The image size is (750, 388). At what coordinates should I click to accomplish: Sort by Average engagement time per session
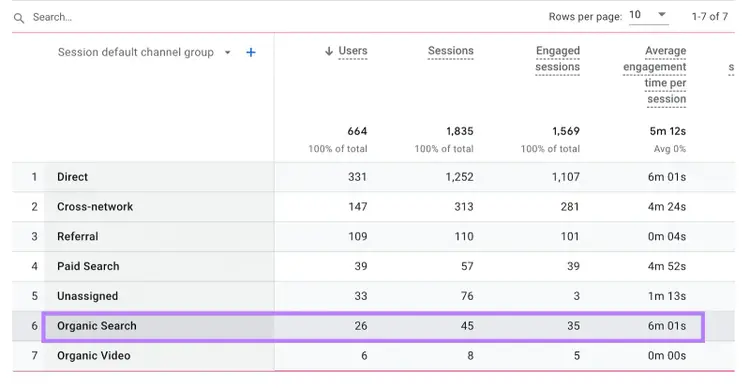[x=655, y=75]
